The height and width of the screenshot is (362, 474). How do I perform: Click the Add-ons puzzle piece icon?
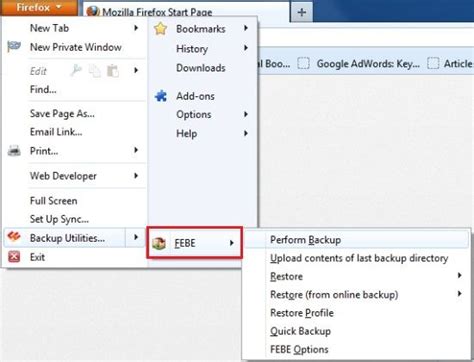[161, 96]
